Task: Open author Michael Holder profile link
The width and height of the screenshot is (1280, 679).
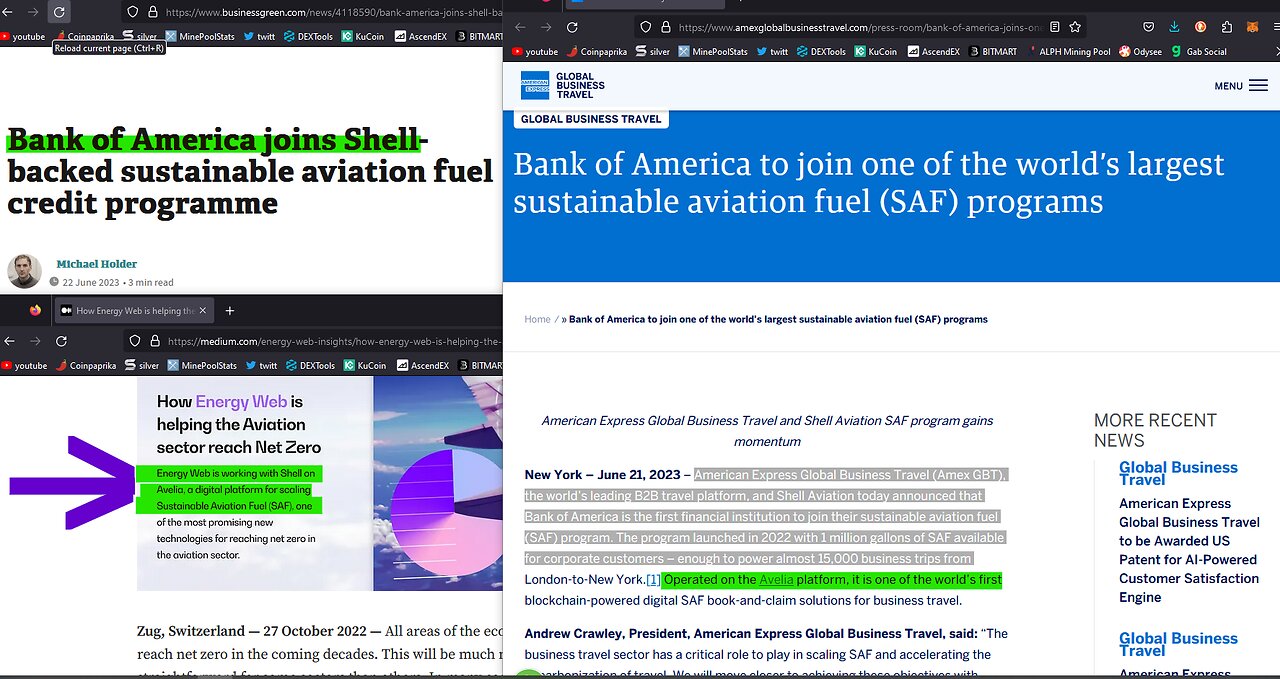Action: [x=96, y=264]
